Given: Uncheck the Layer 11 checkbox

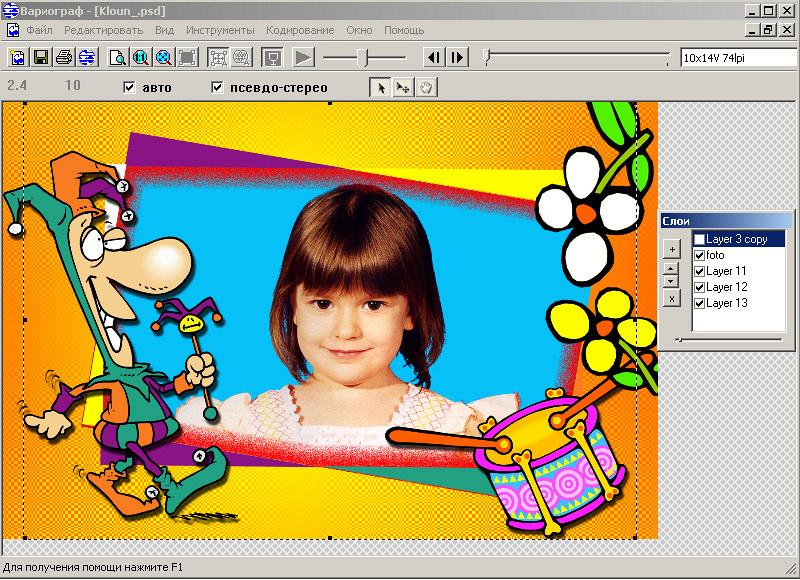Looking at the screenshot, I should click(699, 271).
